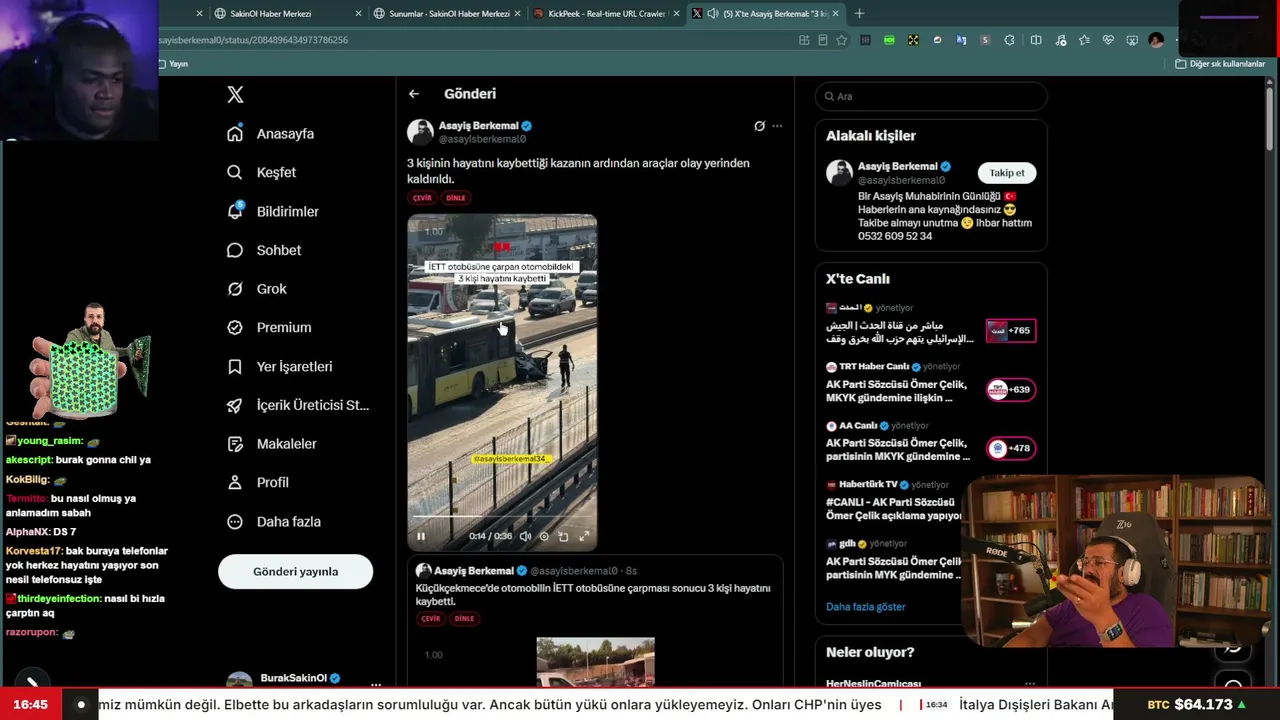
Task: Seek on the video progress bar
Action: 502,517
